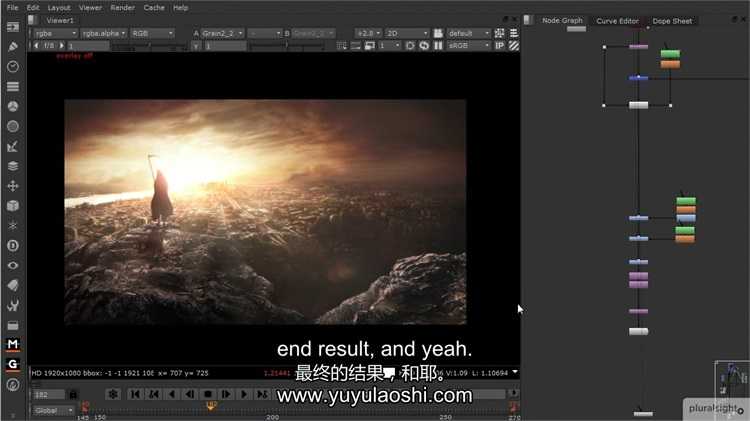This screenshot has height=421, width=750.
Task: Open the Image nodes toolbar menu
Action: 13,27
